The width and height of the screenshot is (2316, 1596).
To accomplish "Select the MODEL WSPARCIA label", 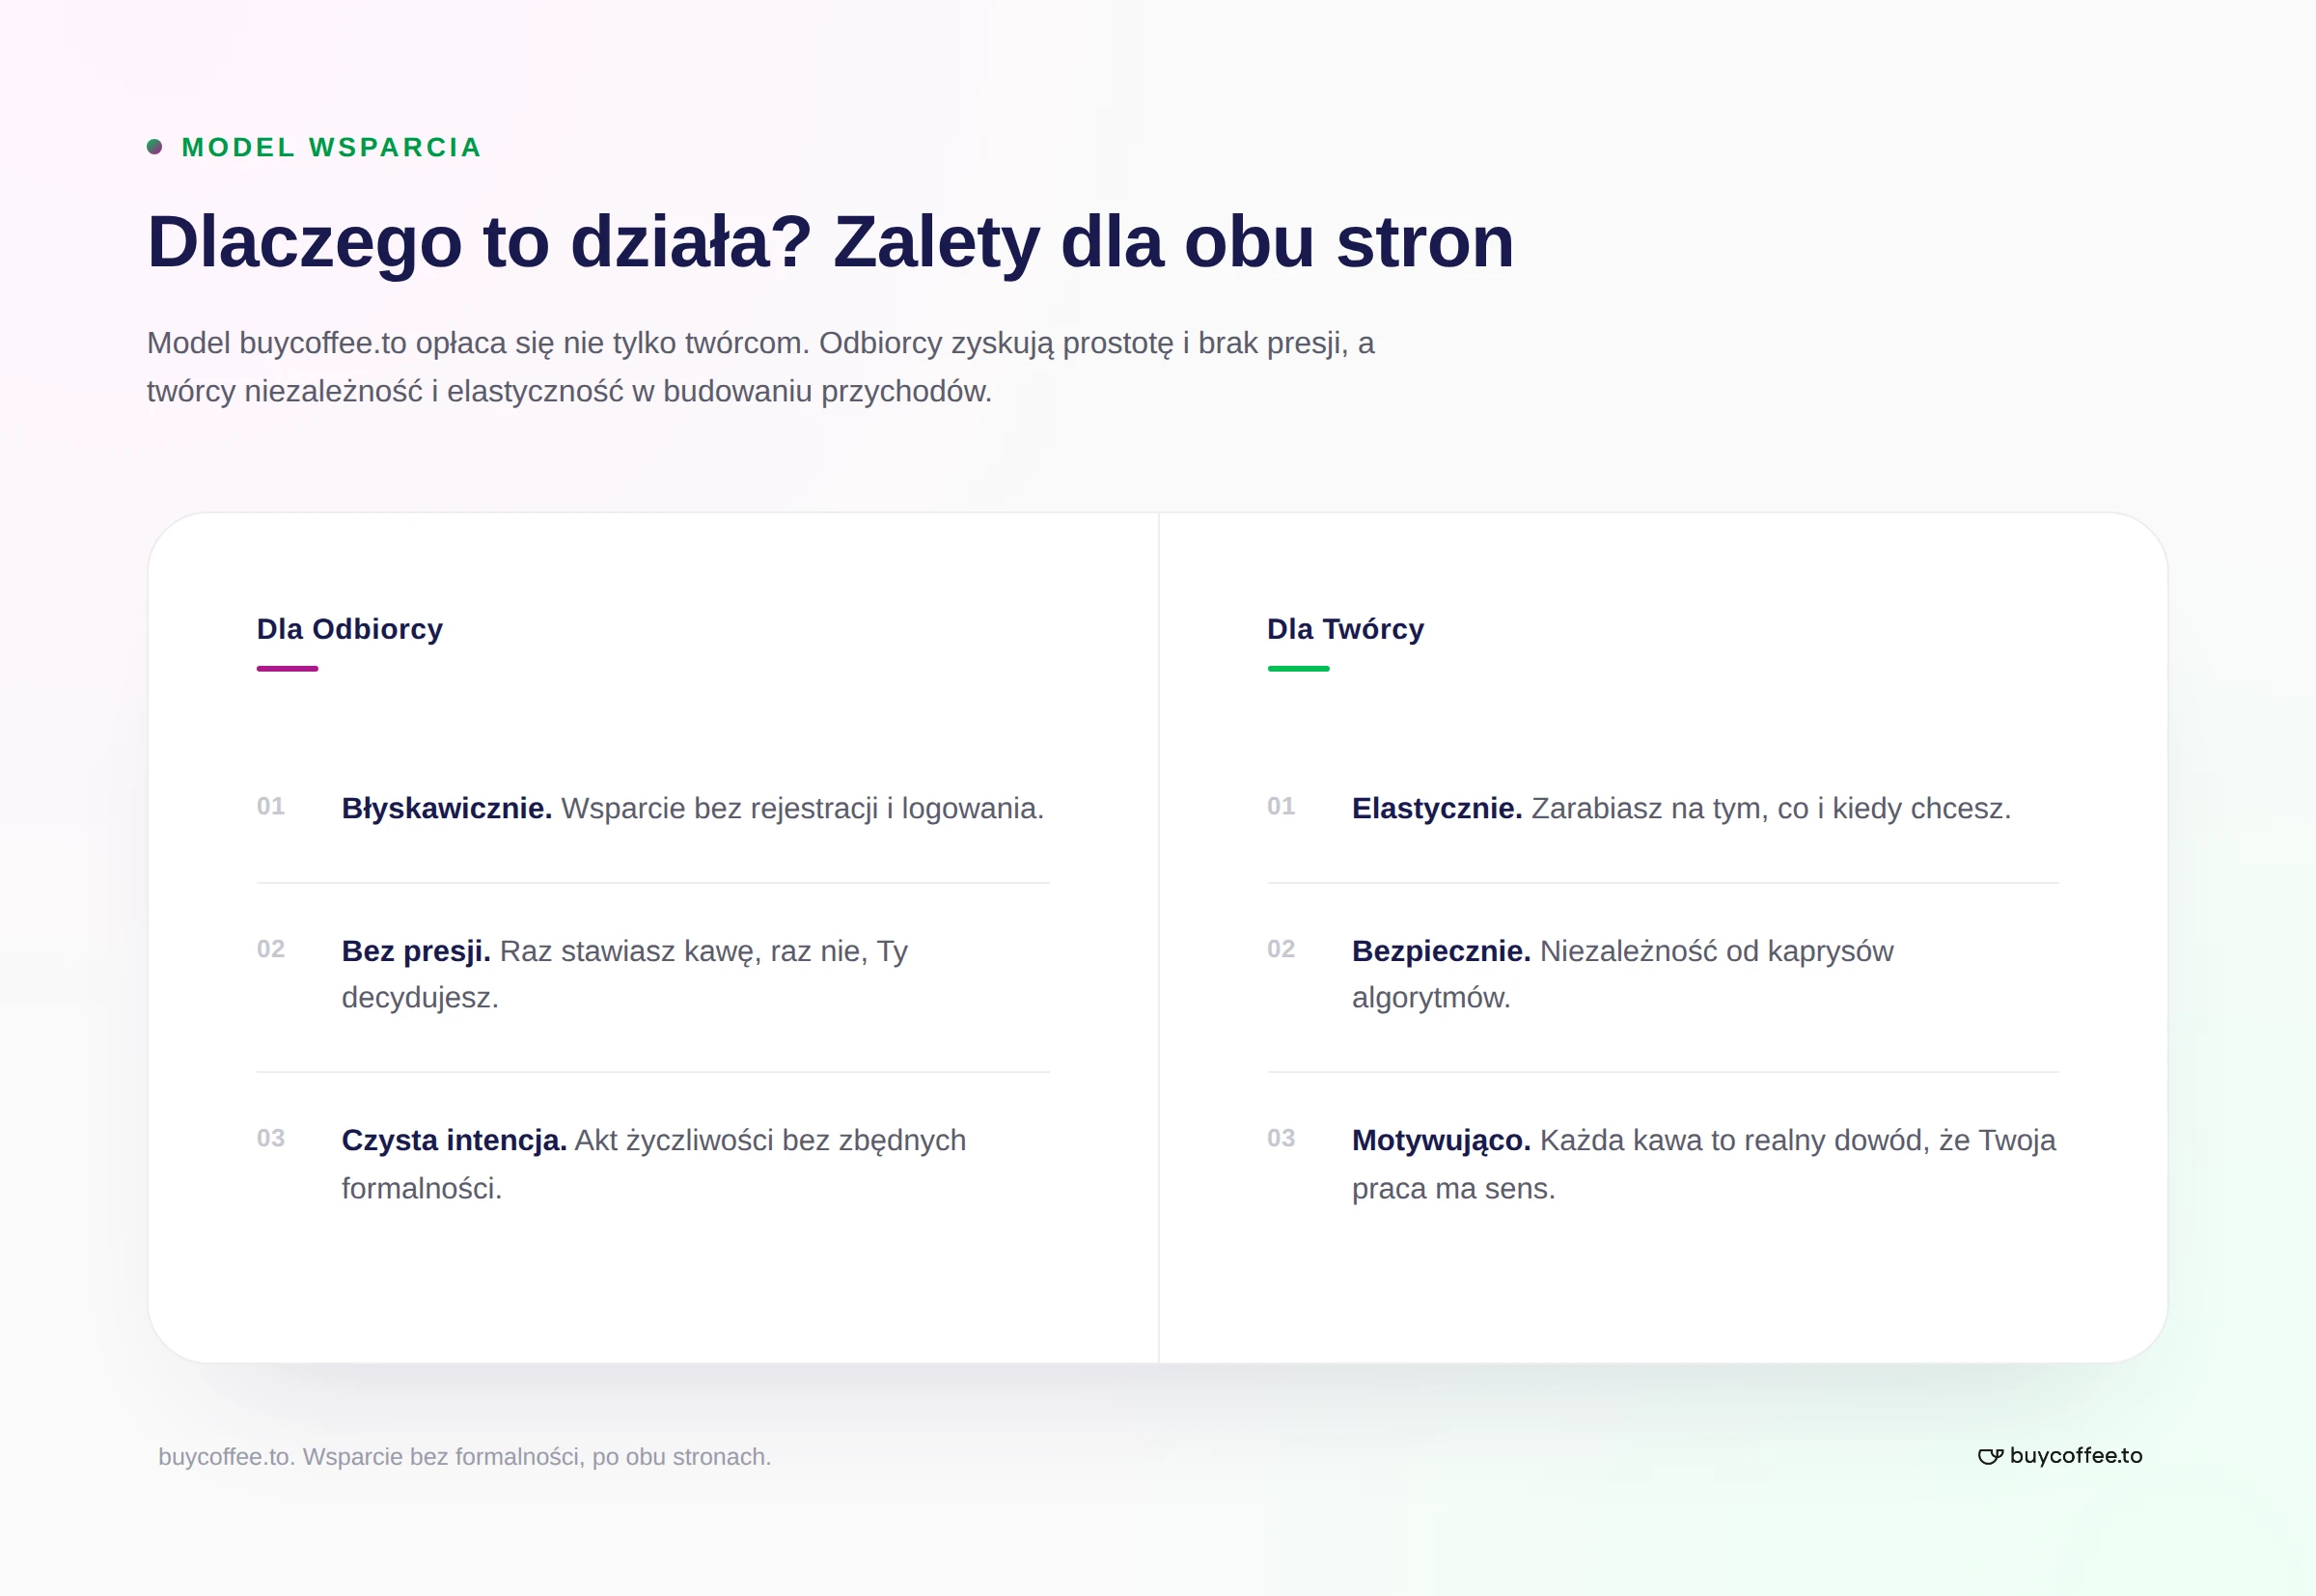I will click(332, 147).
